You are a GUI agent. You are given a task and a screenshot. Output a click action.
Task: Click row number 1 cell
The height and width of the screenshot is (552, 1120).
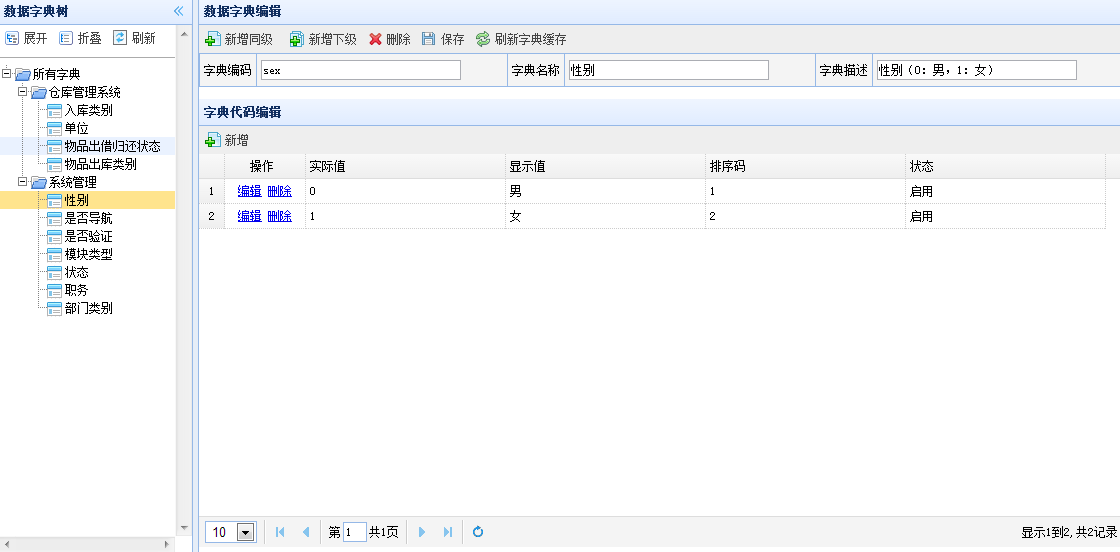(211, 191)
